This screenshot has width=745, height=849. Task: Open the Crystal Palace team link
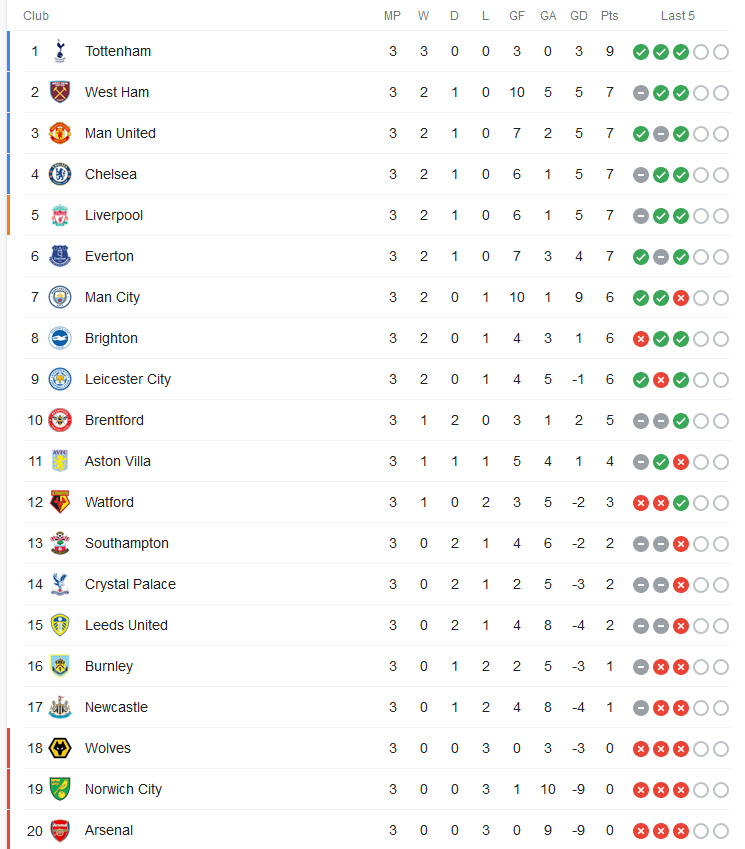[x=130, y=584]
